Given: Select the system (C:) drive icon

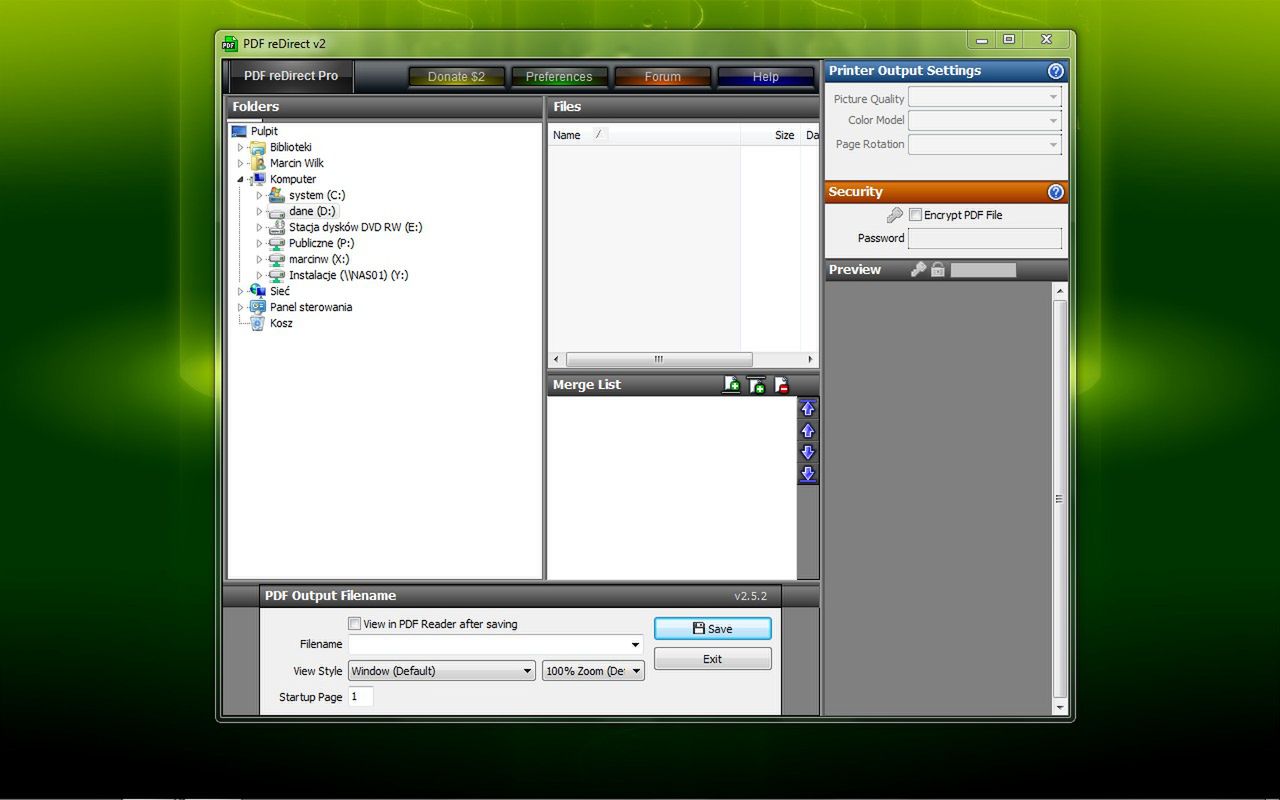Looking at the screenshot, I should 277,195.
